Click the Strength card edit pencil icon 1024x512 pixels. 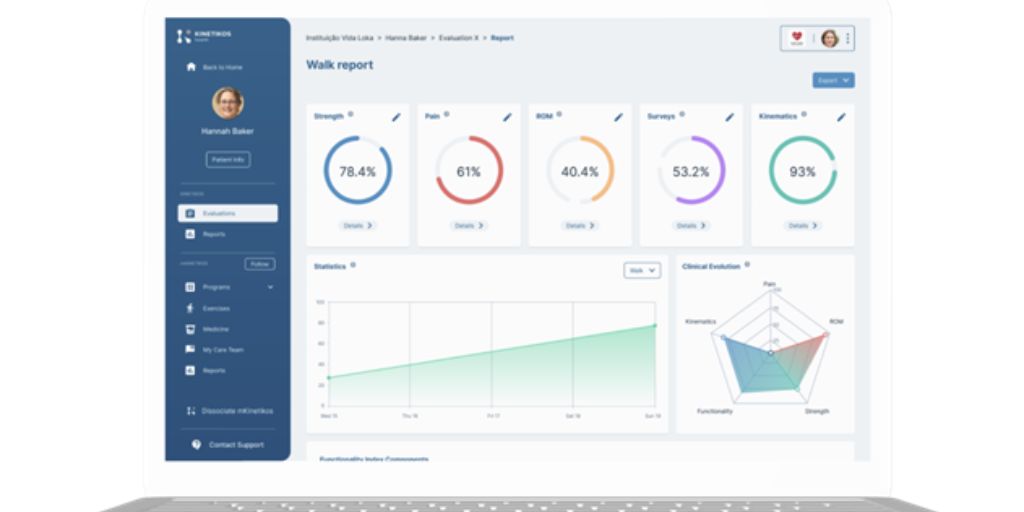pos(396,117)
